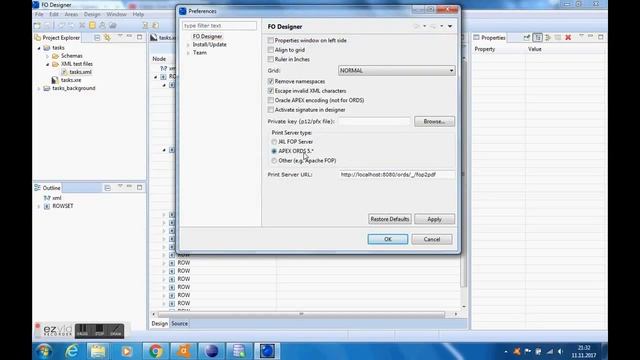The image size is (640, 360).
Task: Enable Properties window on left side checkbox
Action: point(271,40)
